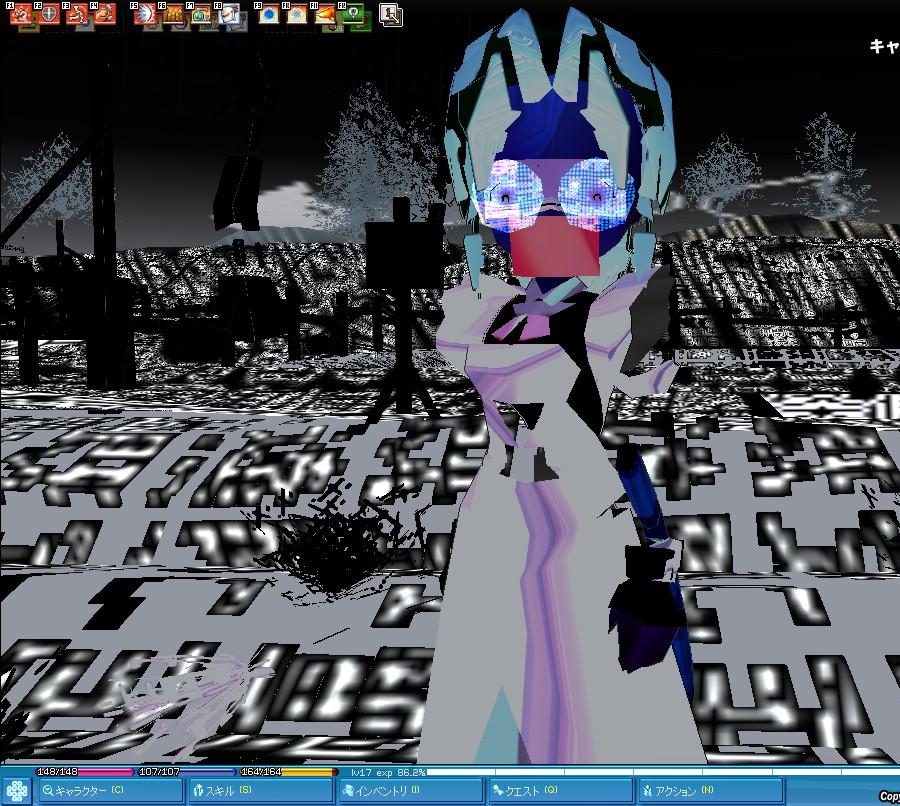Use the F2 shield defense skill

point(46,15)
